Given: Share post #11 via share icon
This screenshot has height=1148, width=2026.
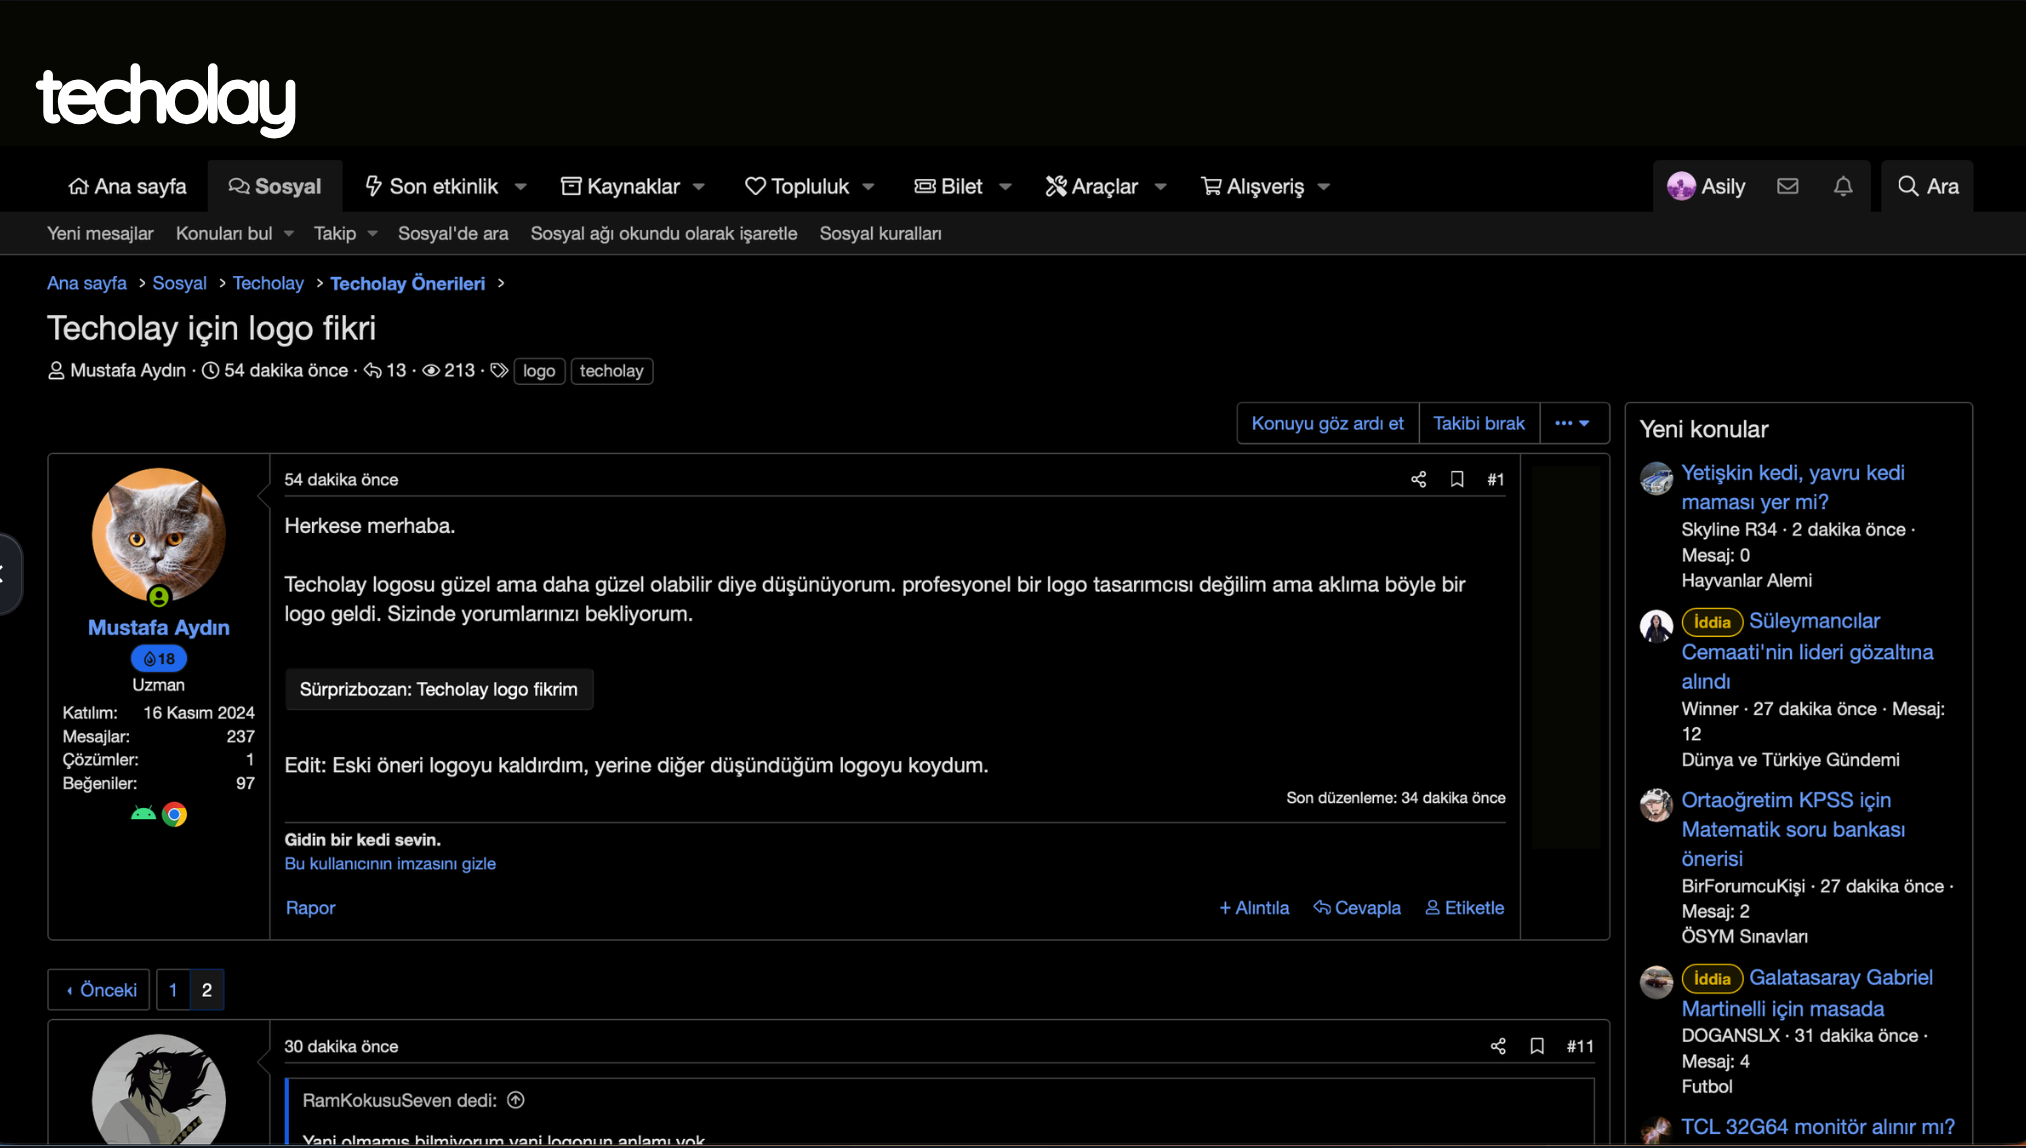Looking at the screenshot, I should click(x=1498, y=1046).
